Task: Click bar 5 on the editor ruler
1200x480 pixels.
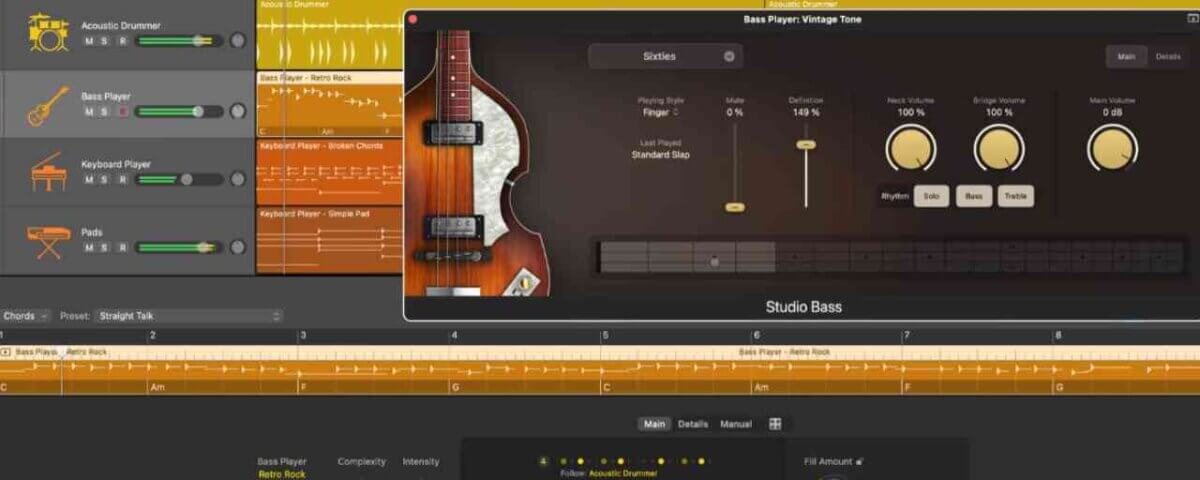Action: (604, 336)
